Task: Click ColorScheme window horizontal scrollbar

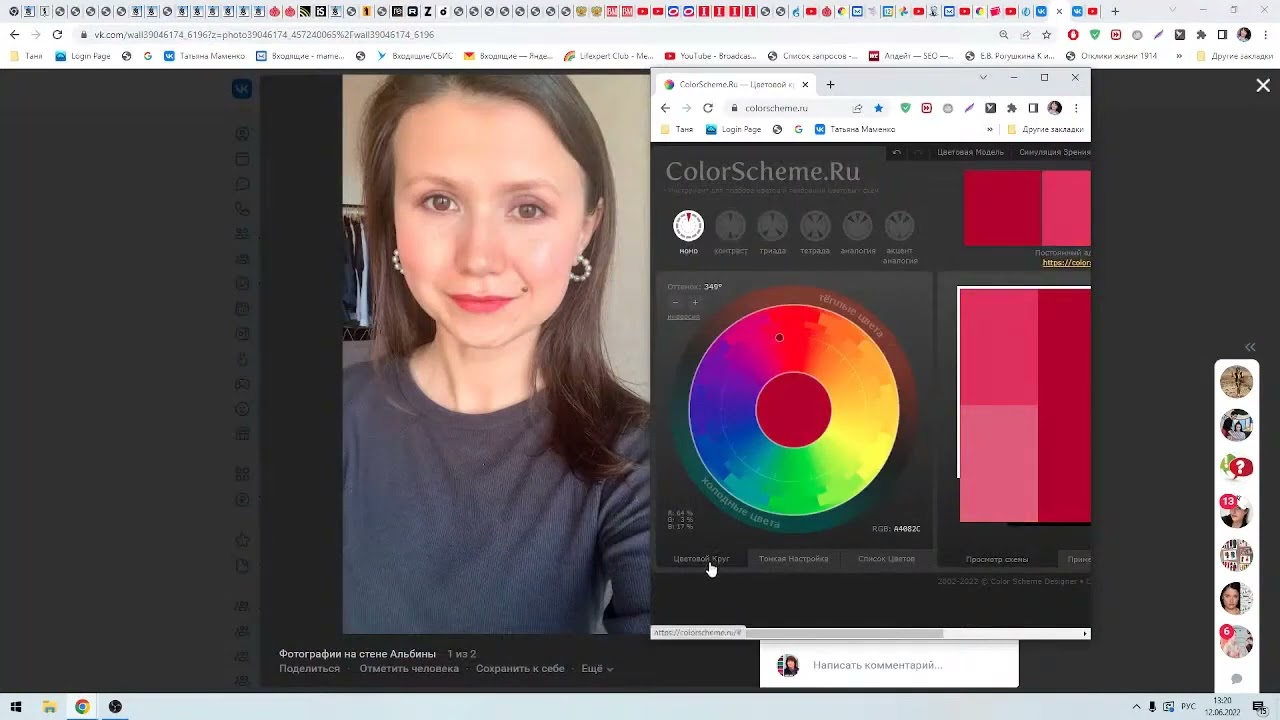Action: (x=844, y=633)
